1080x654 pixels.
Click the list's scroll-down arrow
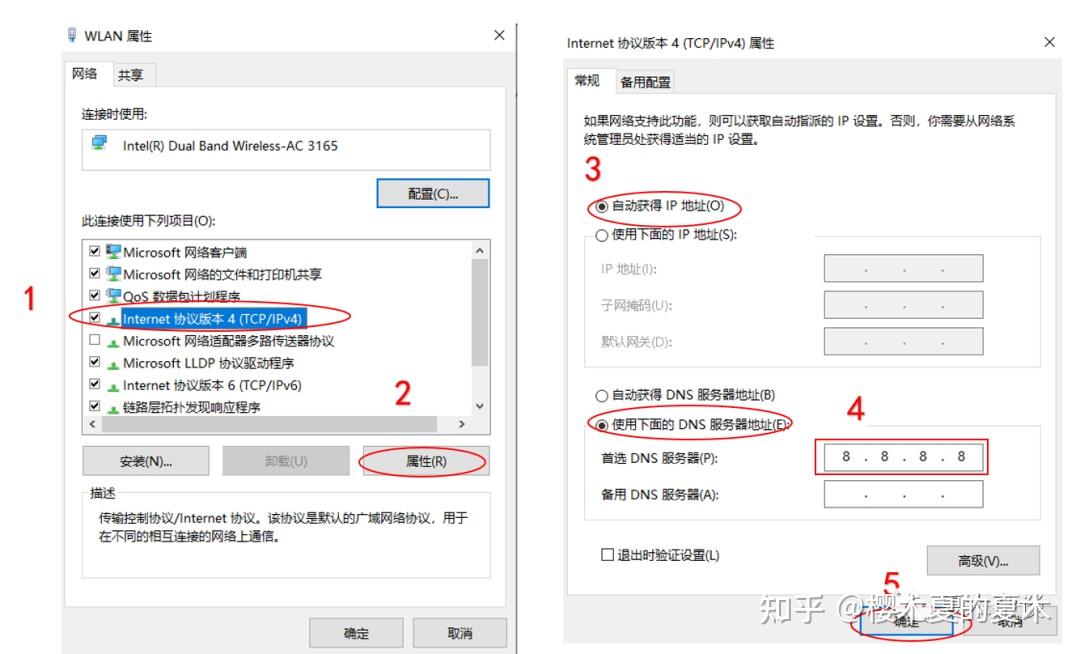(480, 406)
